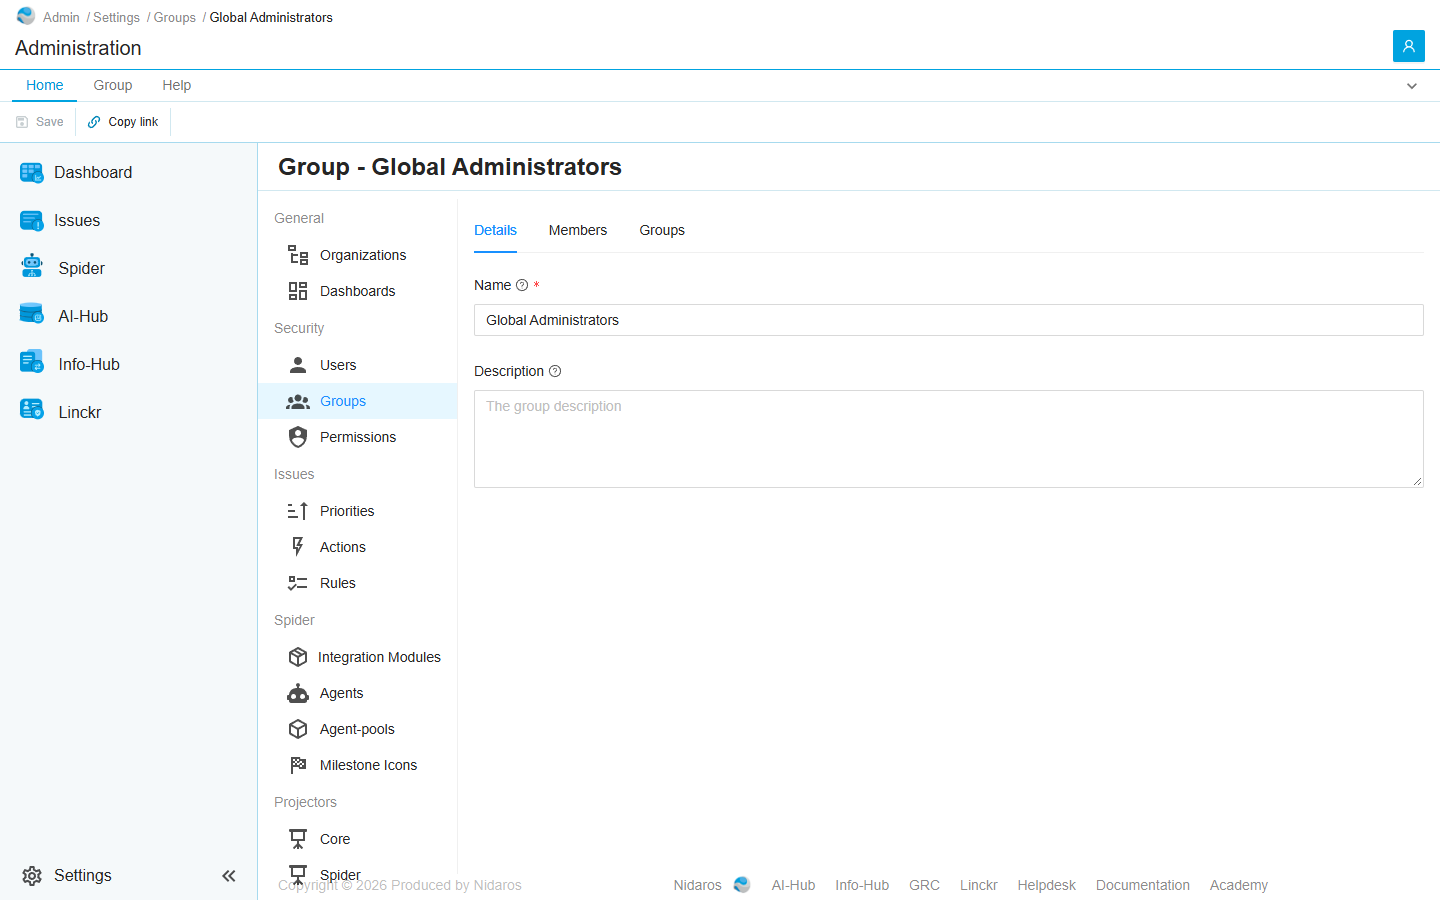Expand the ribbon chevron at right
1440x900 pixels.
pos(1412,86)
